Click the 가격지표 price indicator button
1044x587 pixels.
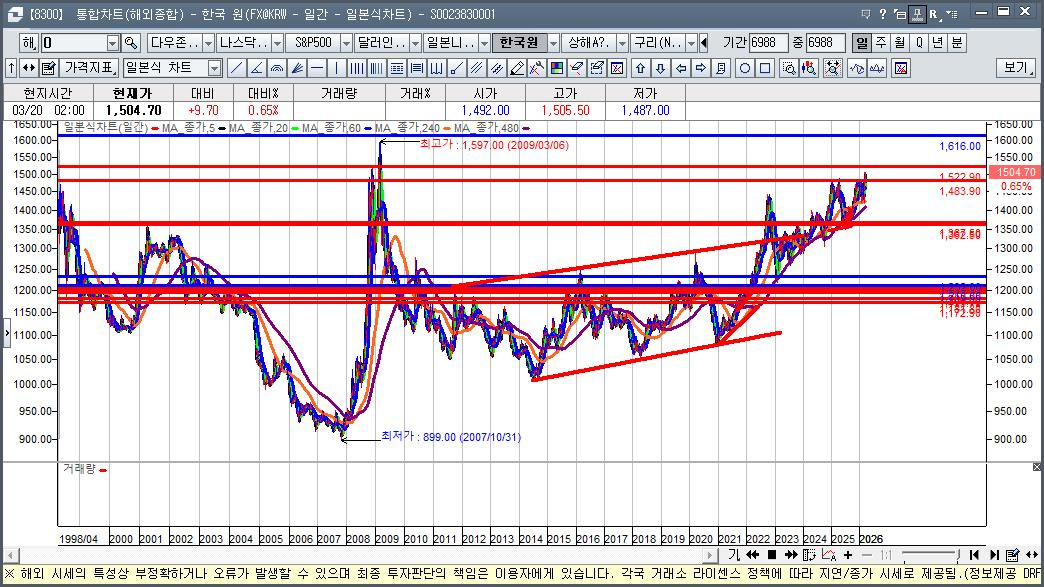point(88,69)
